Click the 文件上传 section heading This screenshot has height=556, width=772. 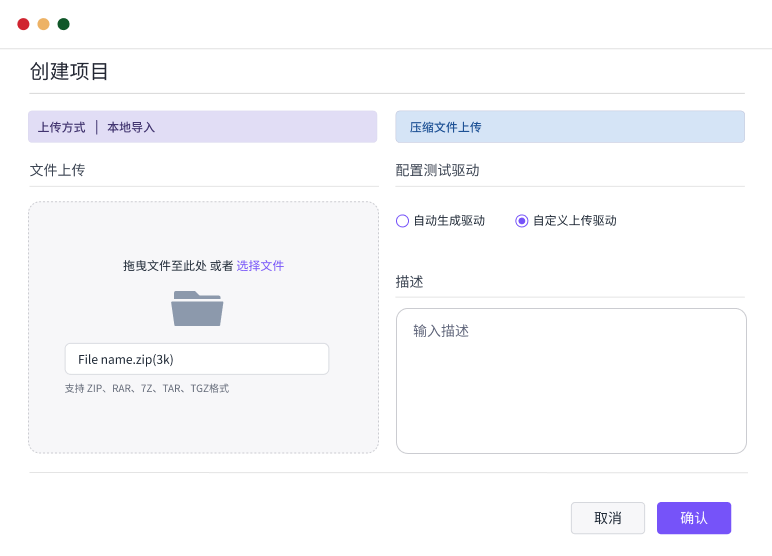57,170
